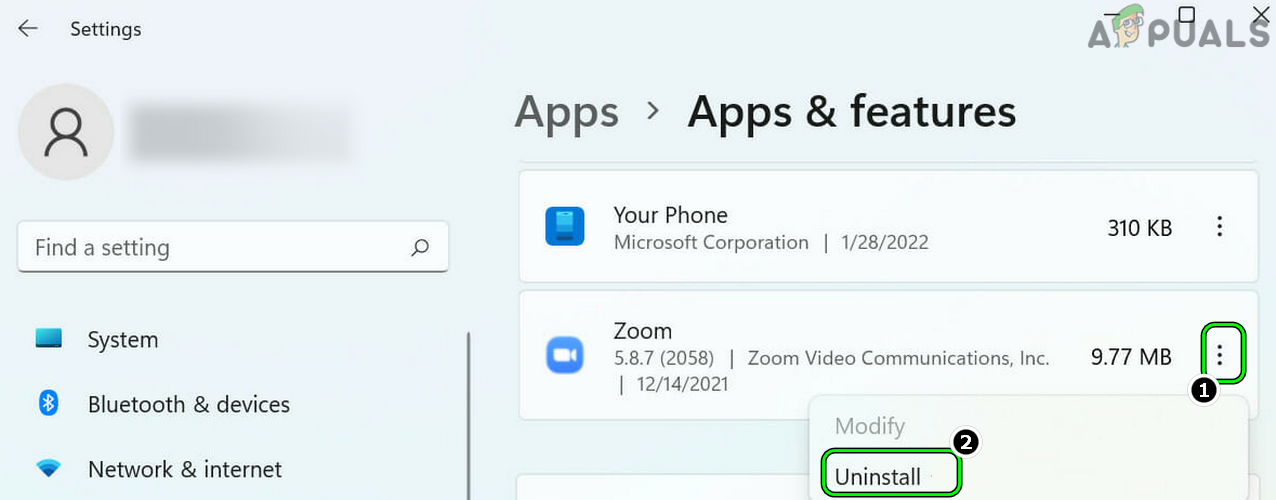
Task: Click the System monitor icon
Action: [x=49, y=339]
